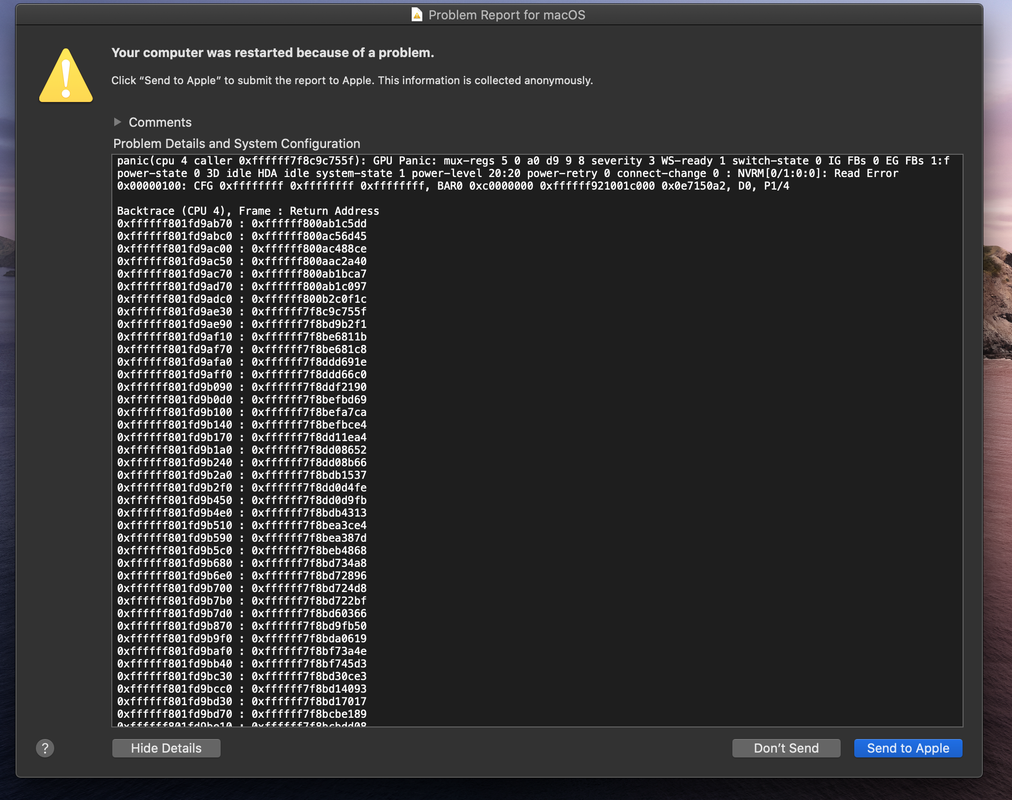The height and width of the screenshot is (800, 1012).
Task: Click backtrace row 0xffffff801fd9ad70
Action: (x=241, y=286)
